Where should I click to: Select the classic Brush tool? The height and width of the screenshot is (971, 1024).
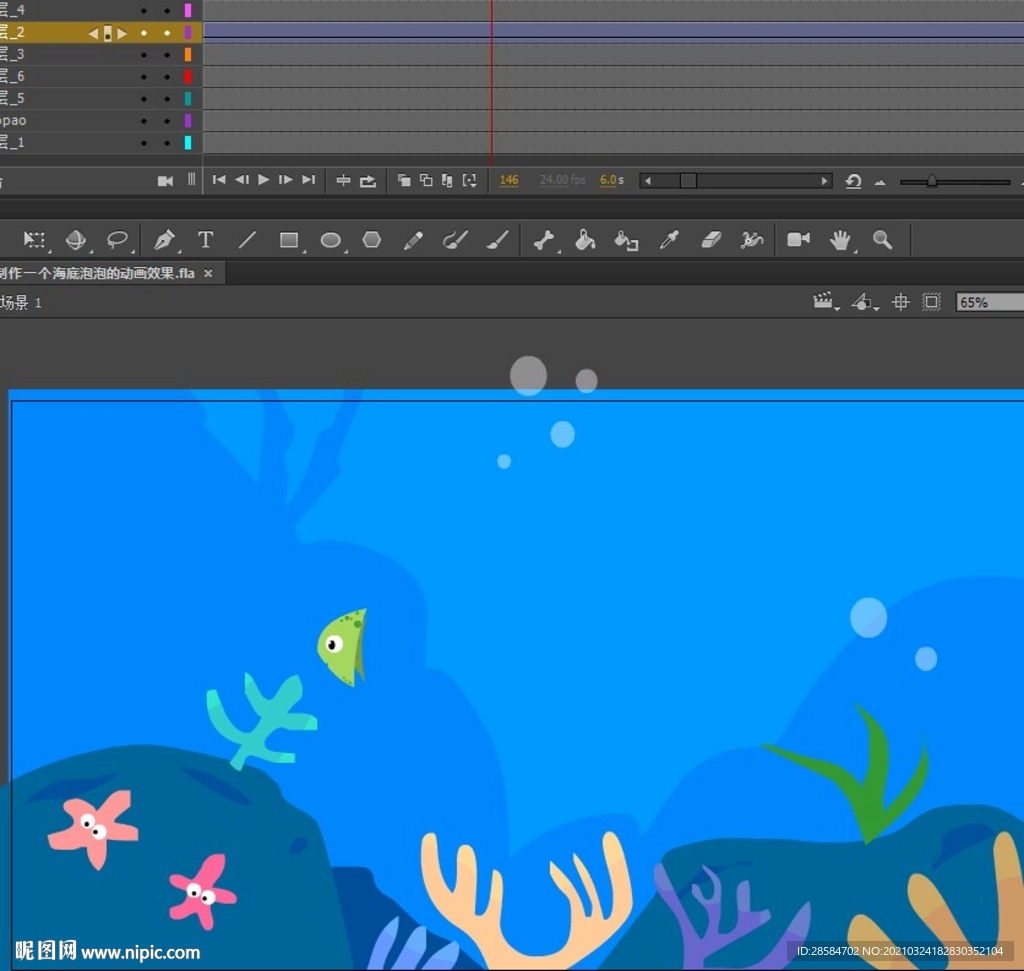click(x=498, y=240)
